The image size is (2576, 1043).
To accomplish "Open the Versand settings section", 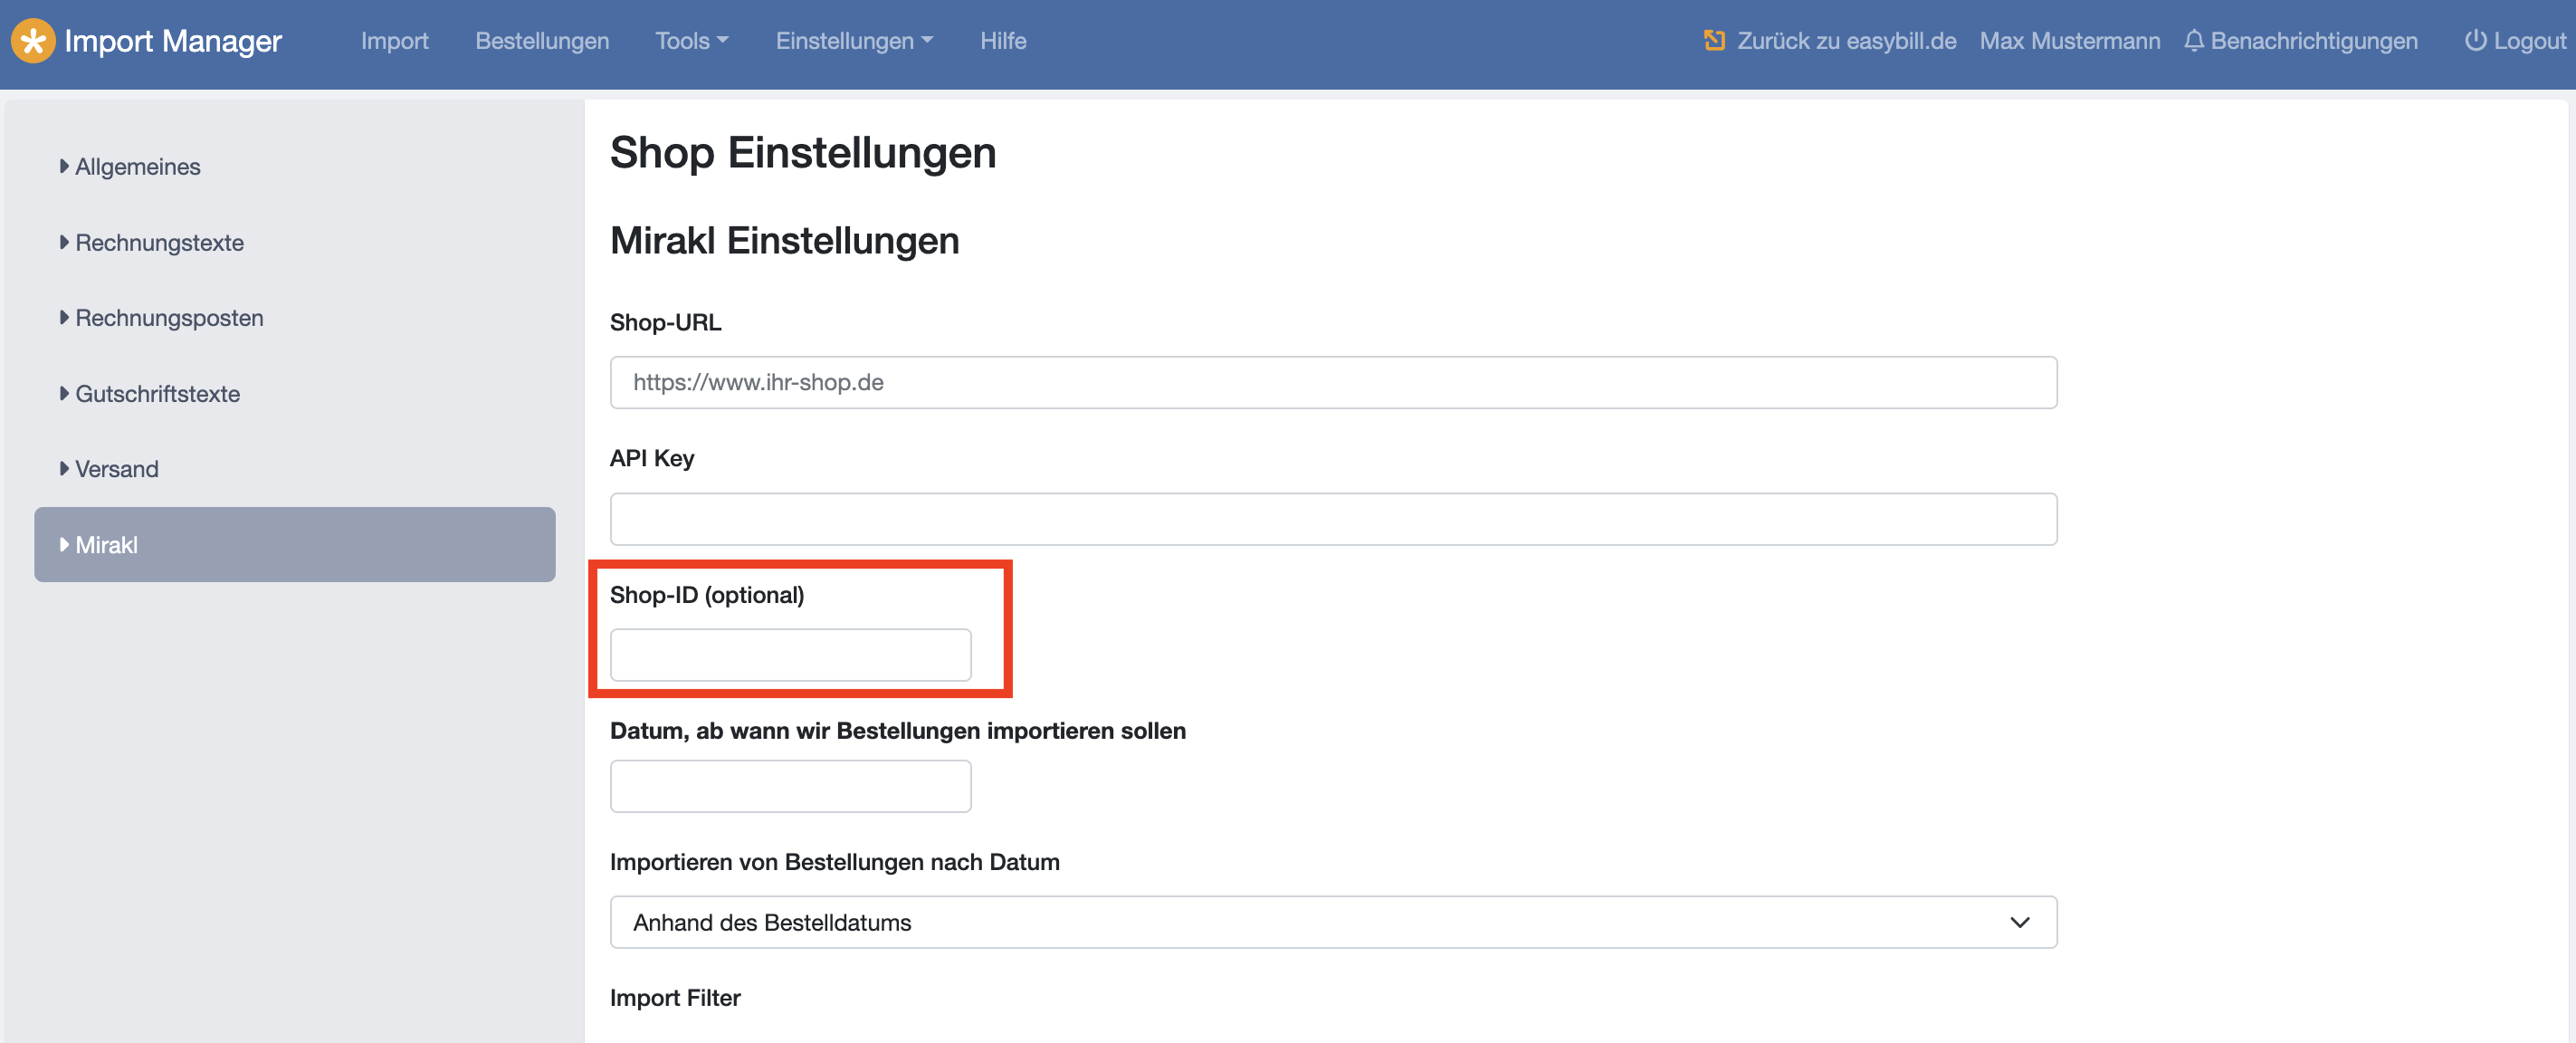I will (x=116, y=469).
